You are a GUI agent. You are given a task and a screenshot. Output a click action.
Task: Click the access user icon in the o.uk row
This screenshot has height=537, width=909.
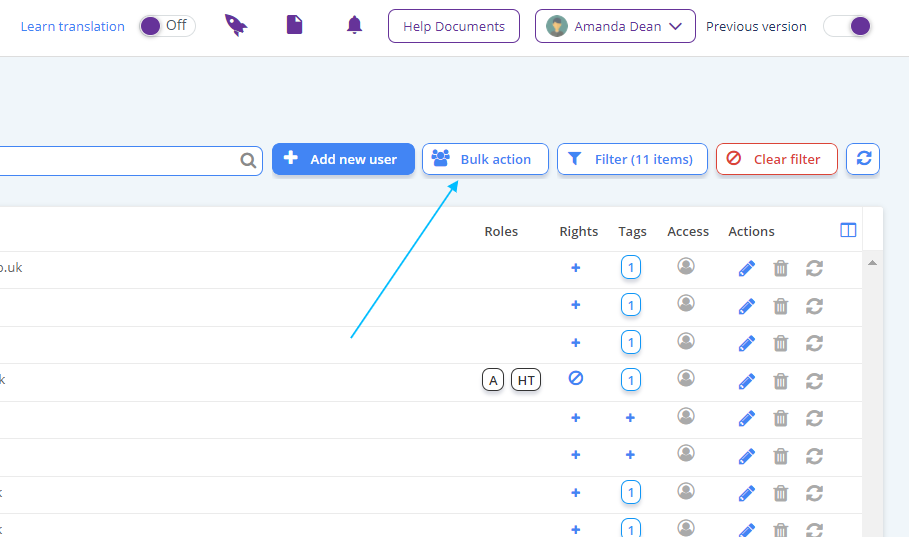tap(686, 266)
